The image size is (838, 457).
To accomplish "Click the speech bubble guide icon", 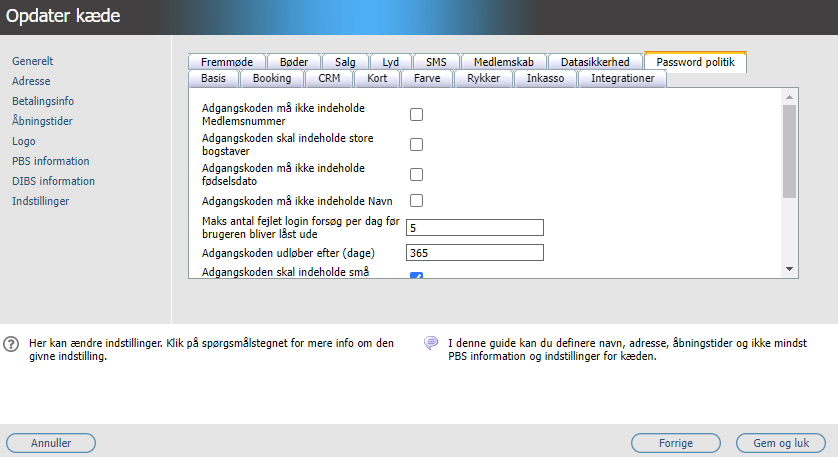I will [431, 343].
